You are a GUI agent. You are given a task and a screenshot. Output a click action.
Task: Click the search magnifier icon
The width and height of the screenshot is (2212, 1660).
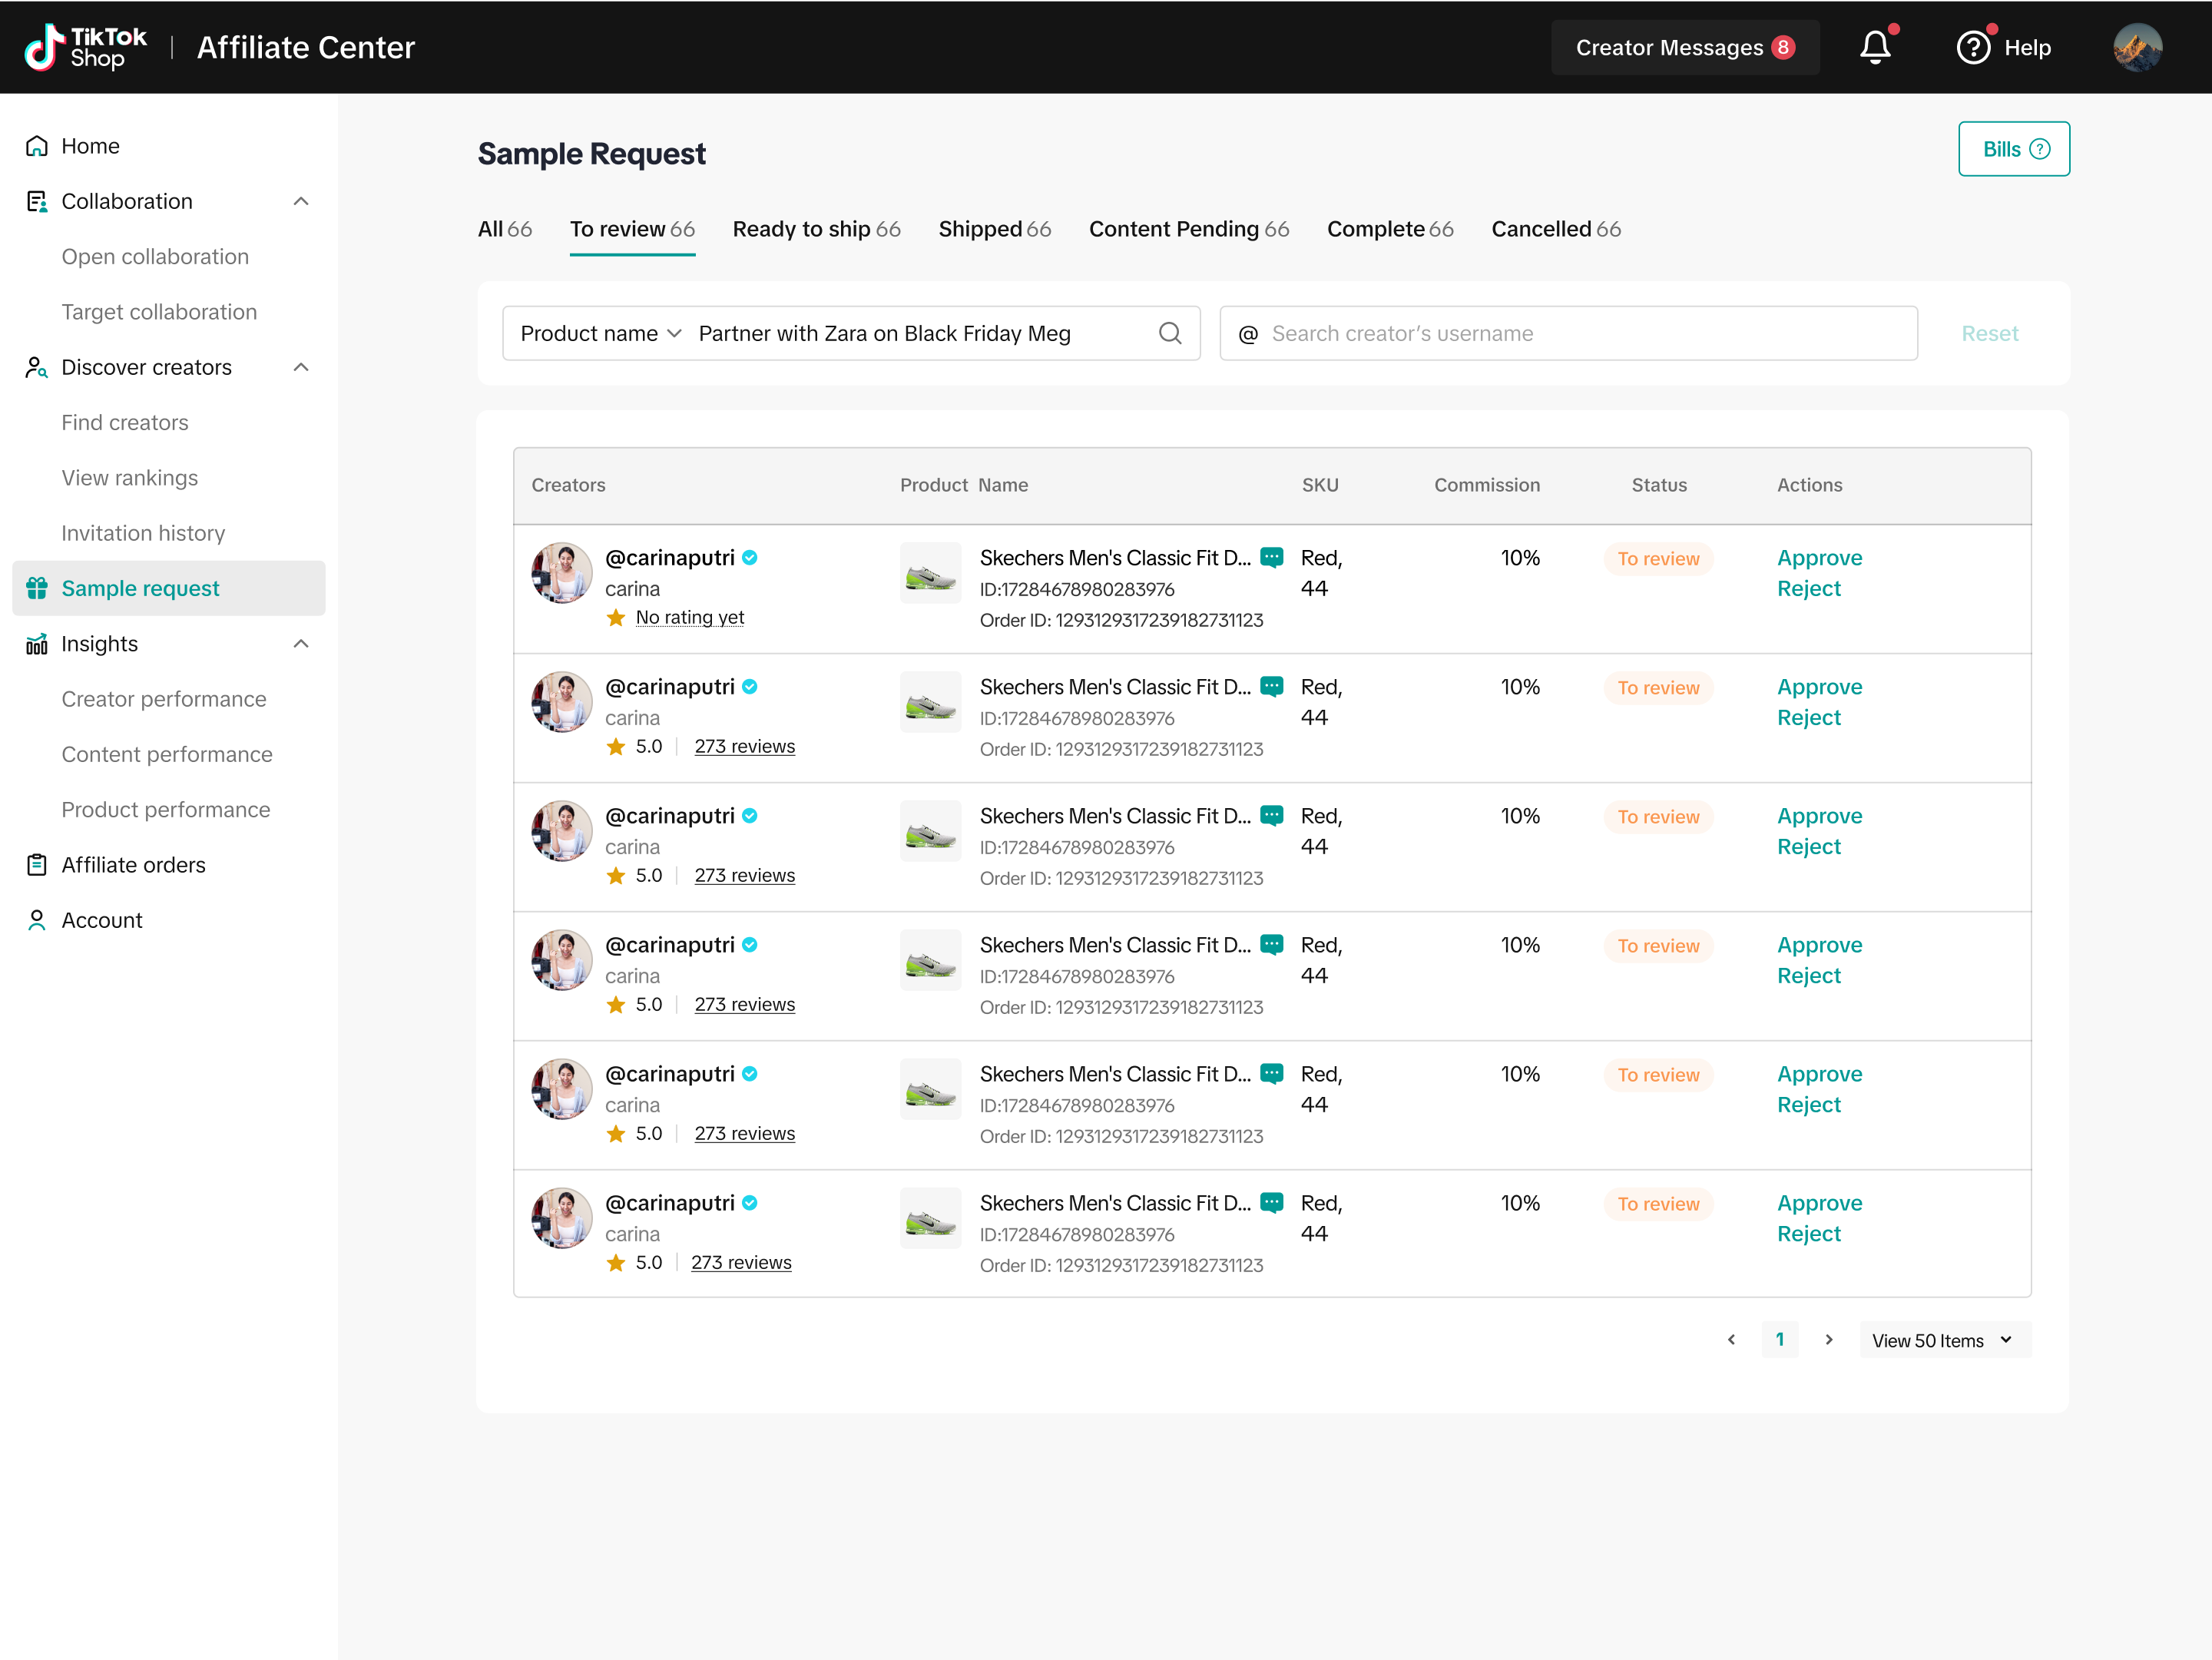point(1170,333)
